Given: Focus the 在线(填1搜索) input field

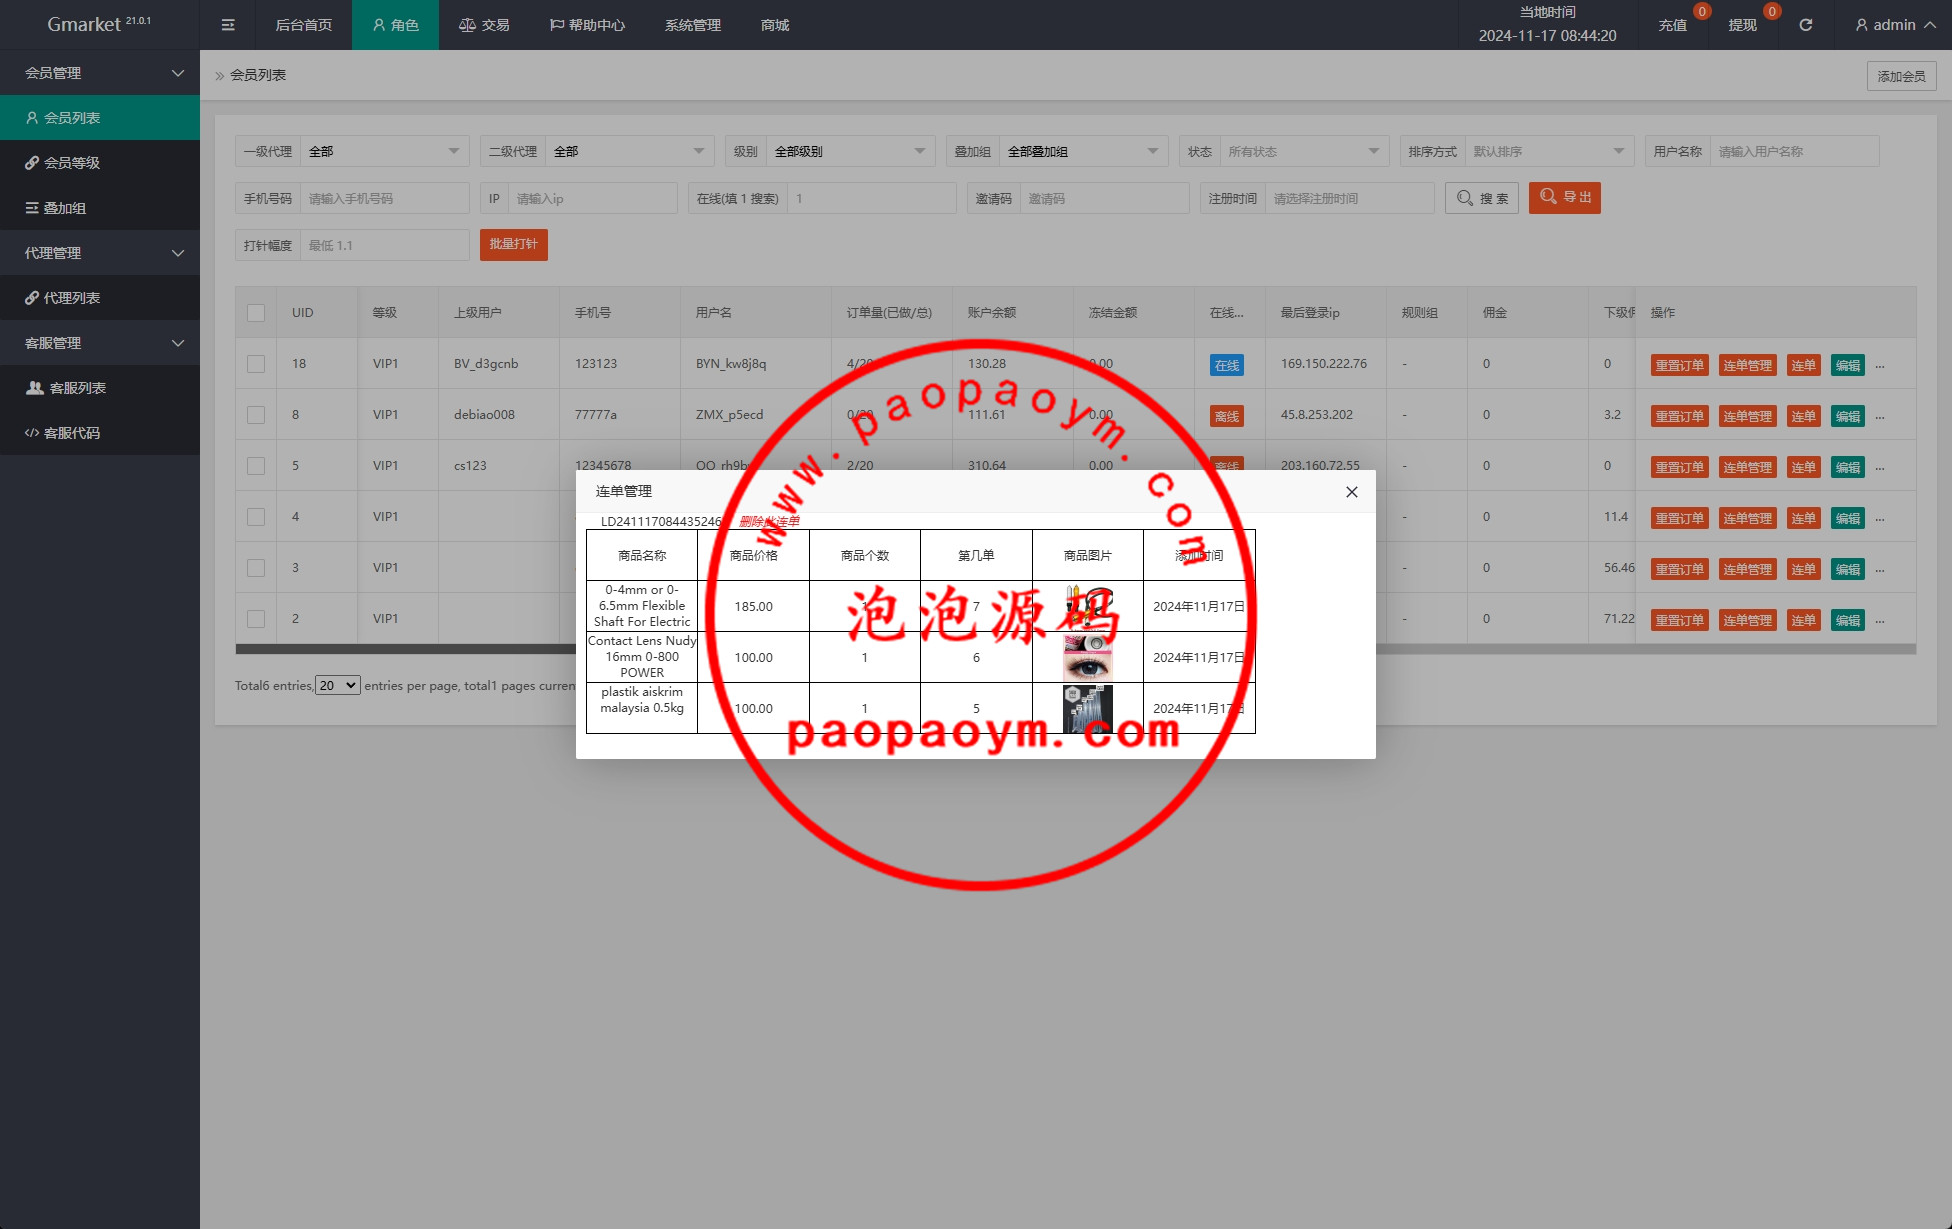Looking at the screenshot, I should pyautogui.click(x=872, y=199).
